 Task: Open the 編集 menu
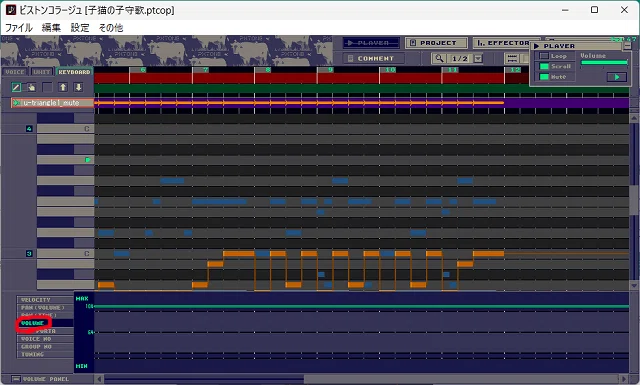pyautogui.click(x=51, y=28)
